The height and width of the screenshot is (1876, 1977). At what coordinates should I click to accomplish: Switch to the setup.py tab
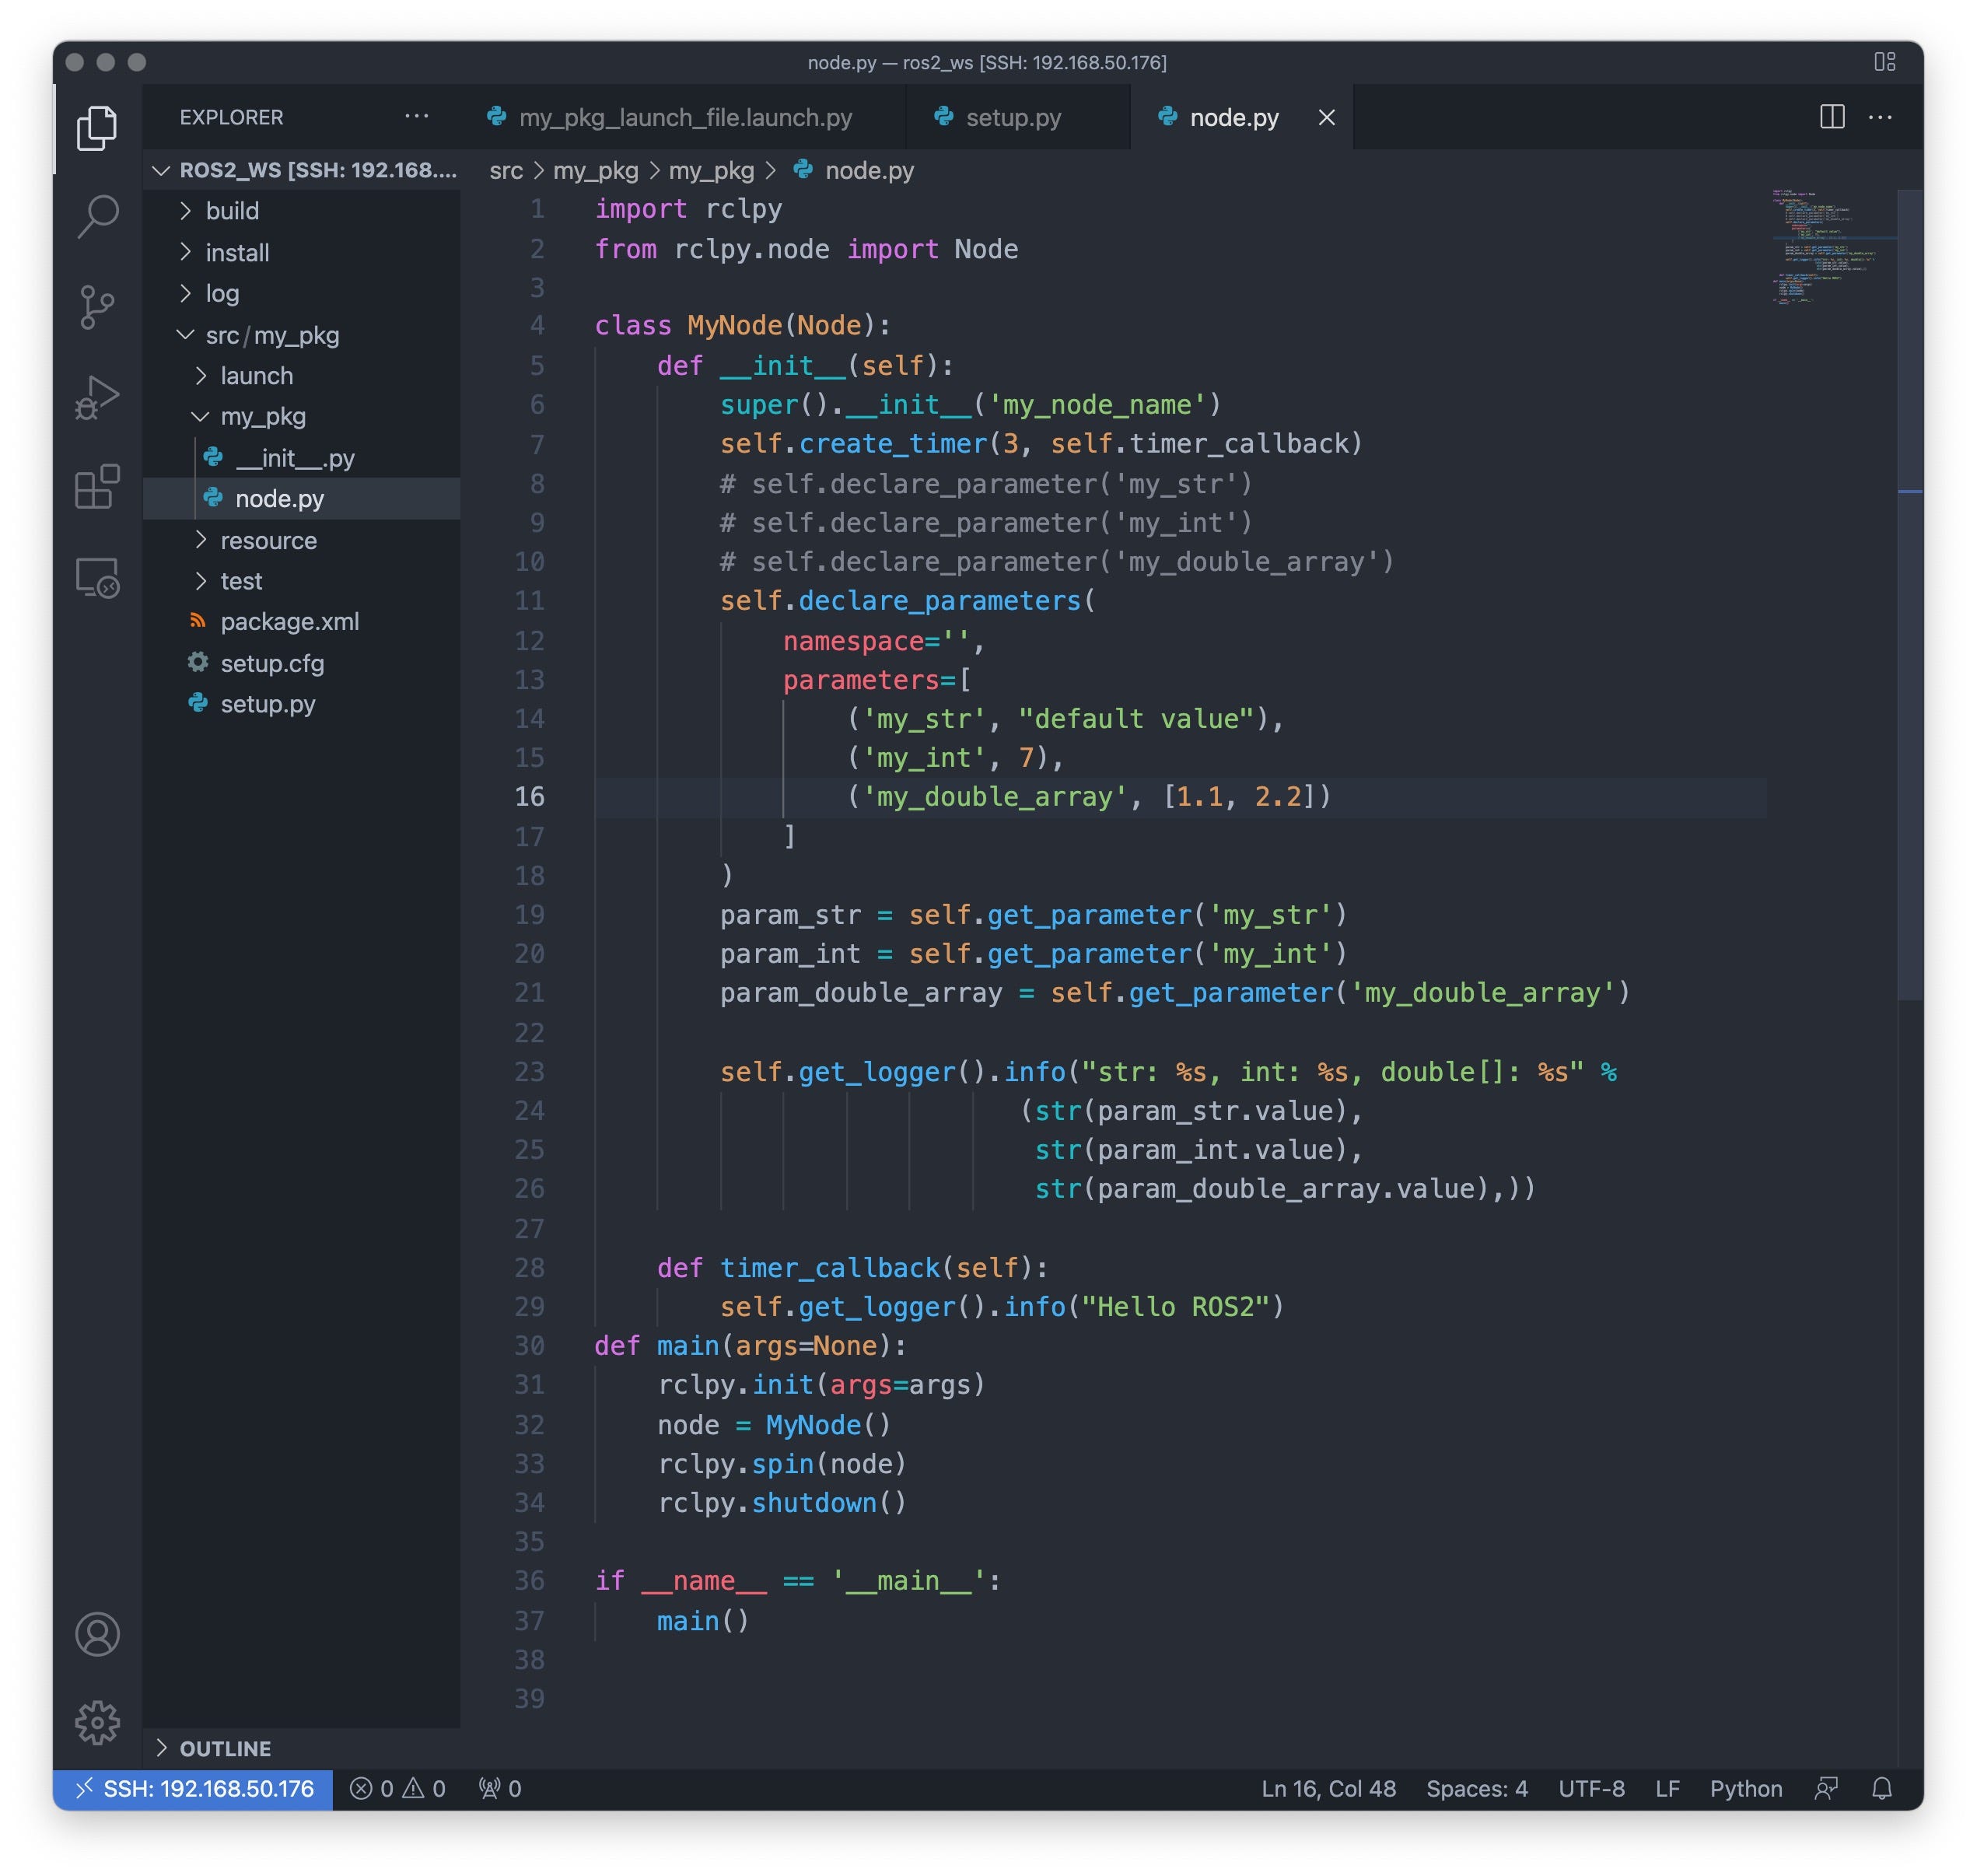[x=1012, y=117]
